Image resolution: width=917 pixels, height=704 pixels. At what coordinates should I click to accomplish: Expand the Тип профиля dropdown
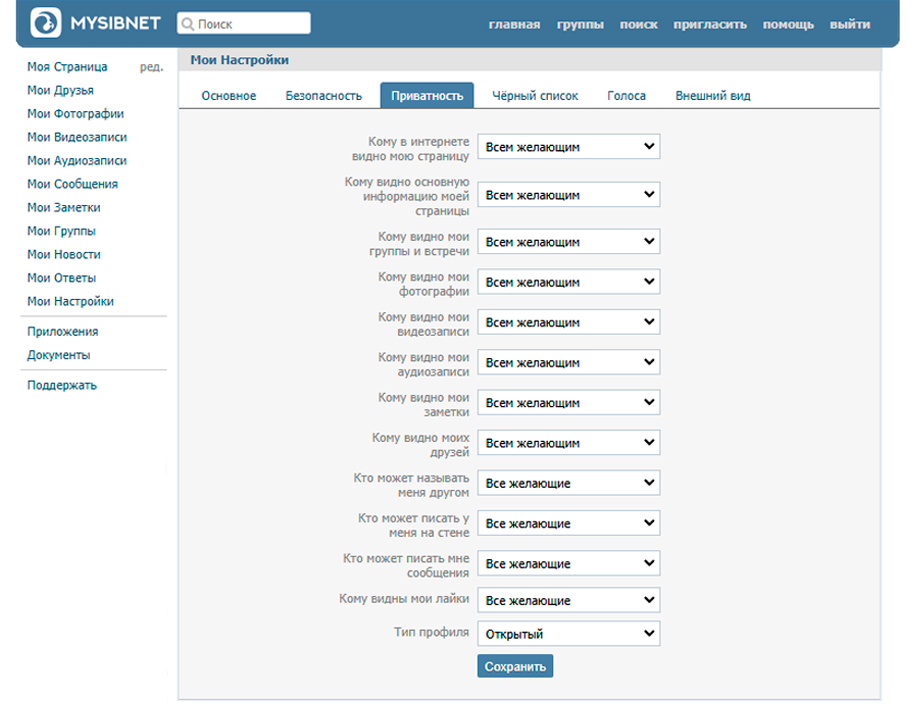click(x=568, y=634)
